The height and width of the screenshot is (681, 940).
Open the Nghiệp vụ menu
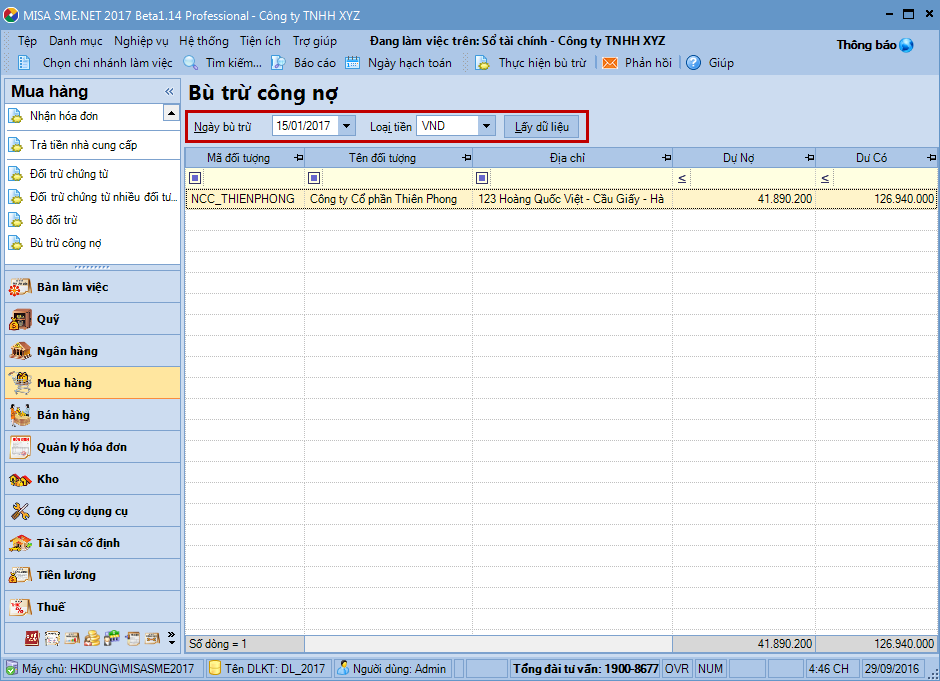[x=141, y=41]
